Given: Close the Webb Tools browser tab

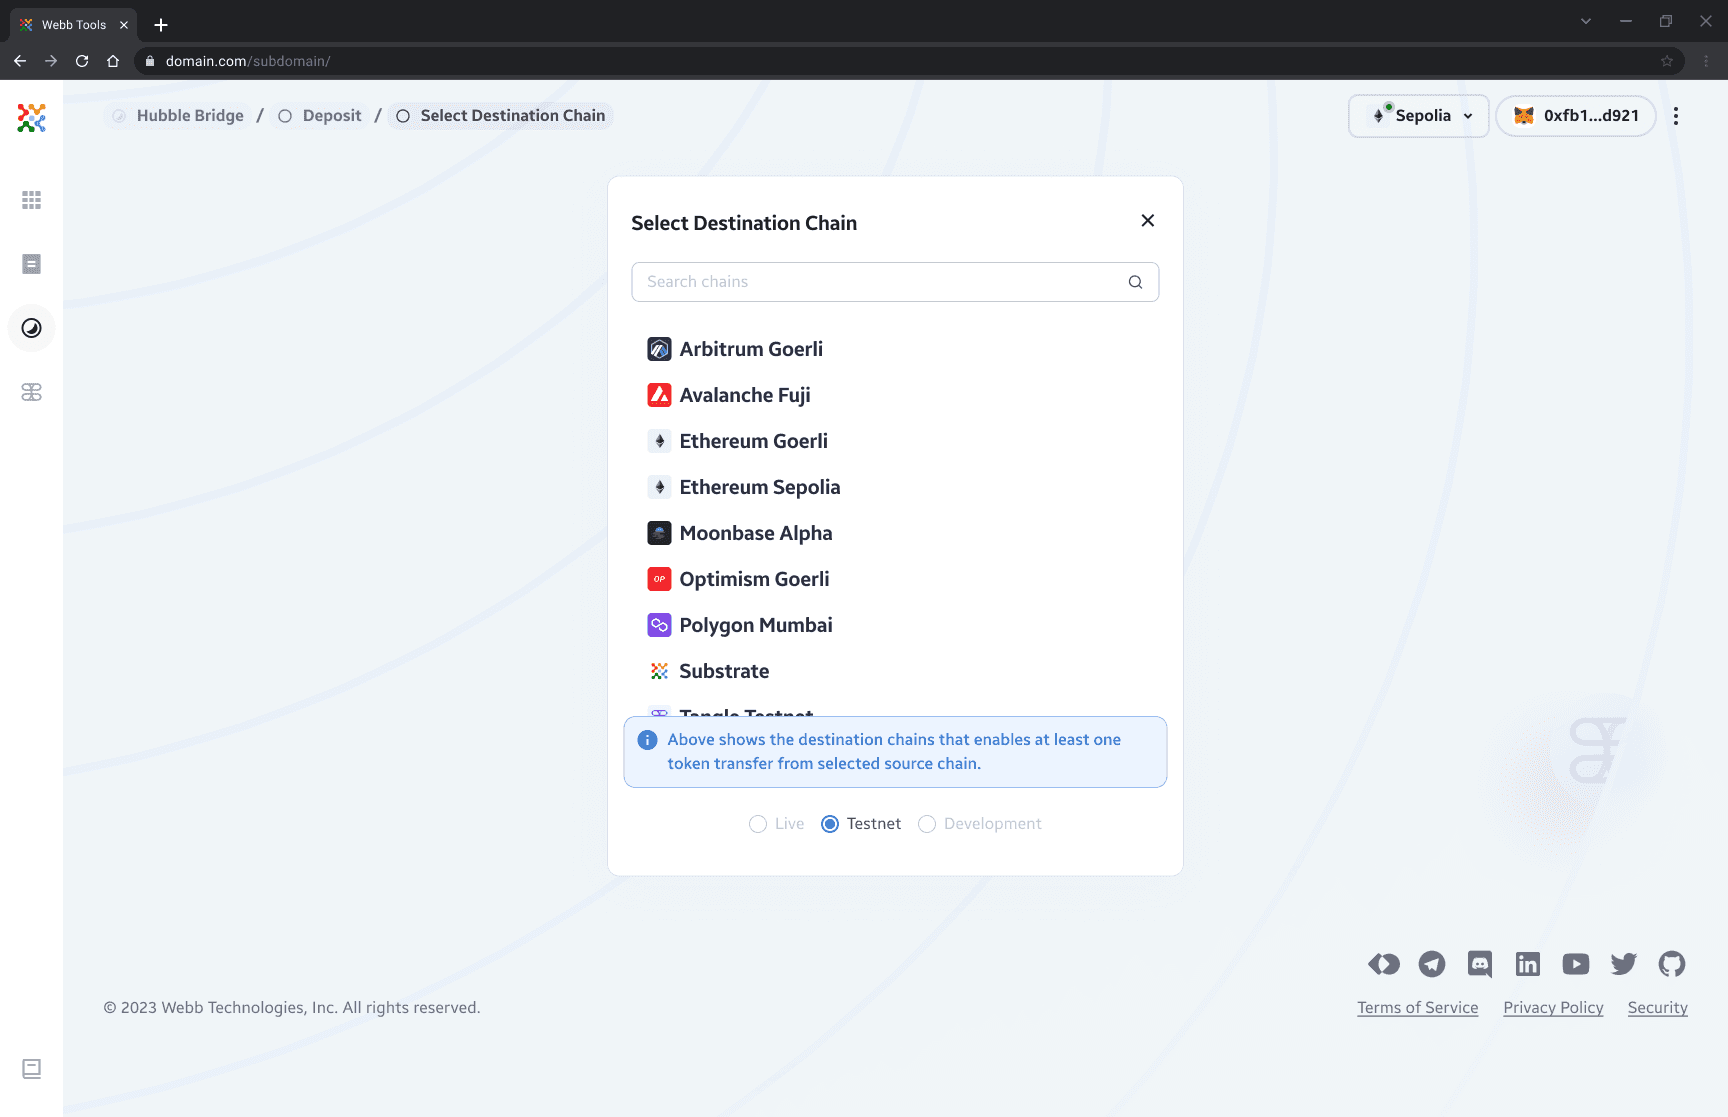Looking at the screenshot, I should [124, 25].
